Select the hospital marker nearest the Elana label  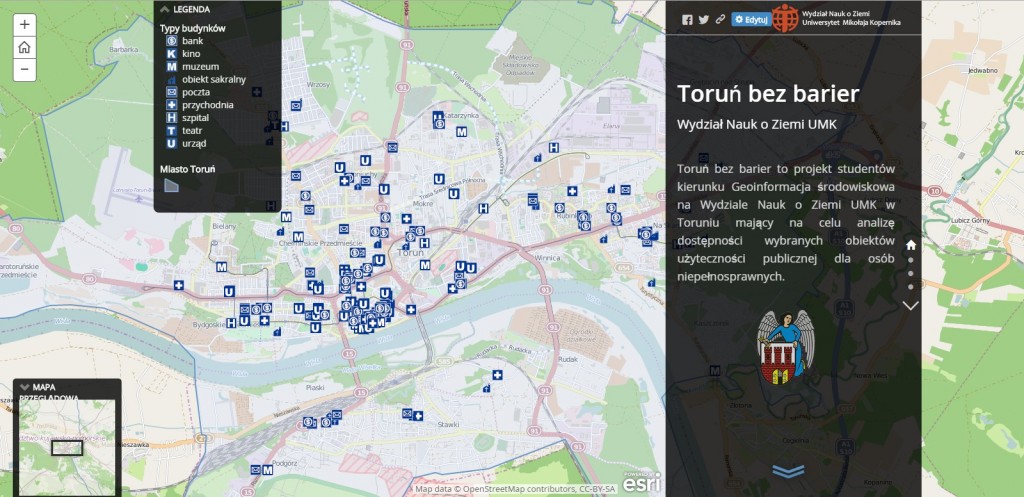554,148
